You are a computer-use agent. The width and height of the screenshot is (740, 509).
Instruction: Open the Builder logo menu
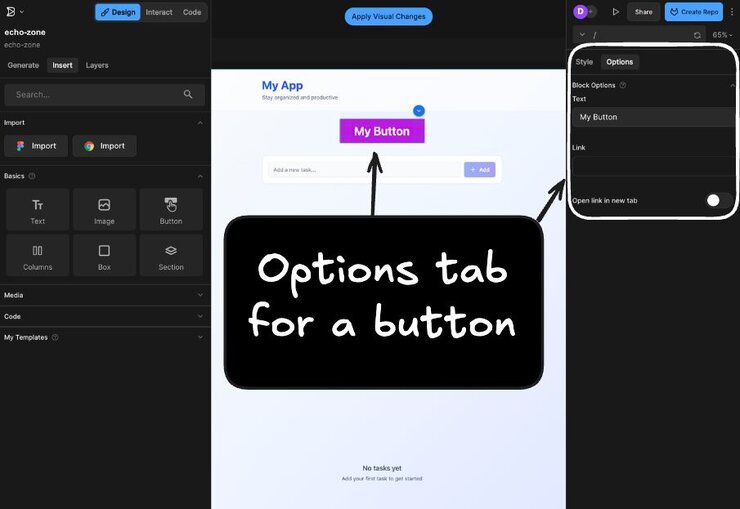tap(11, 11)
